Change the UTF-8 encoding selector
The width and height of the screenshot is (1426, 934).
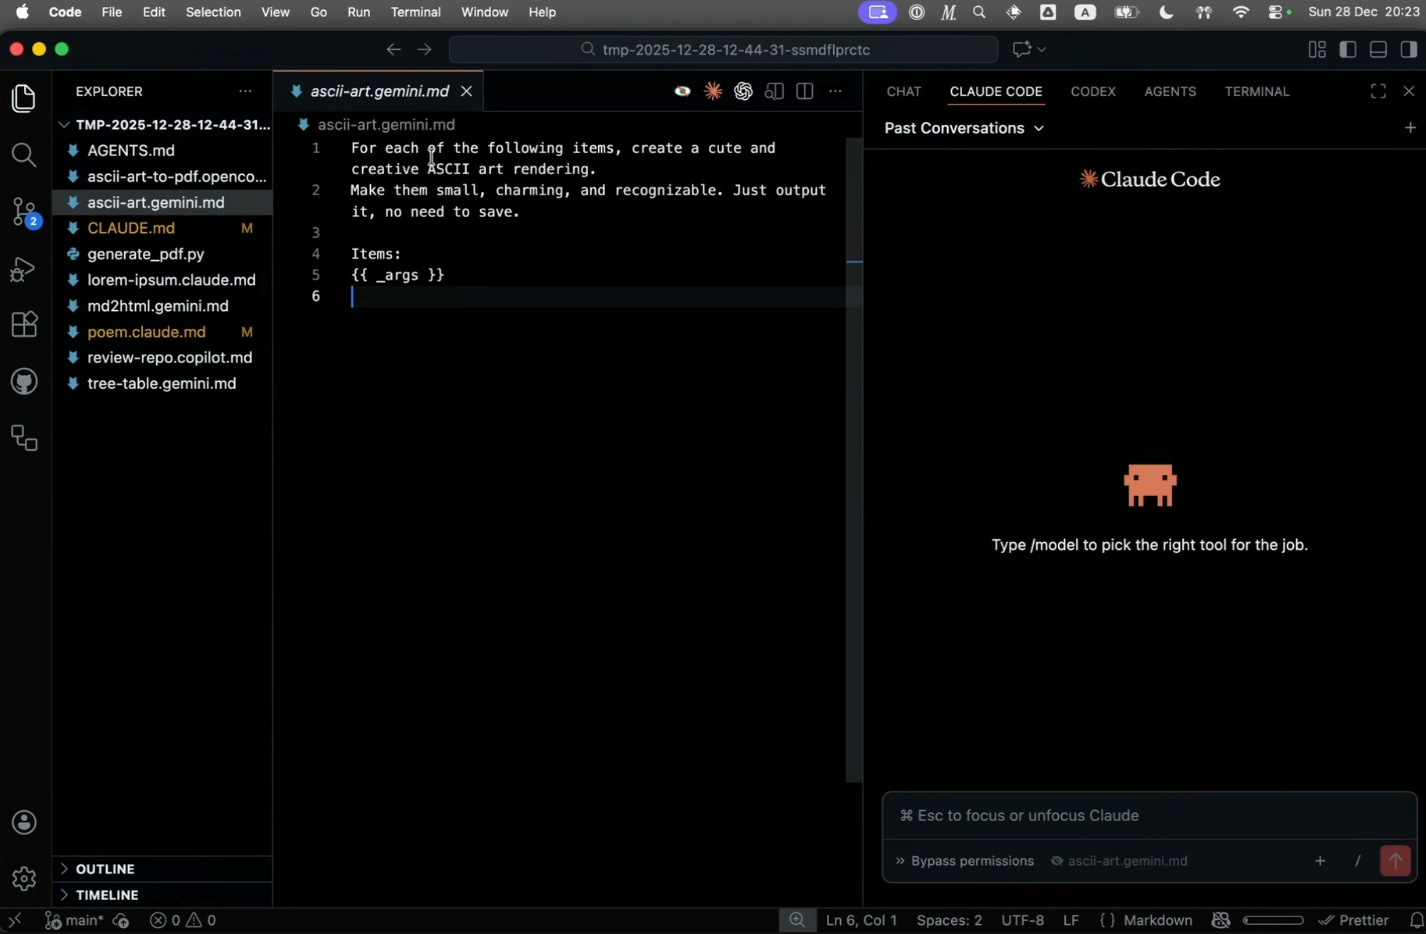[1022, 920]
